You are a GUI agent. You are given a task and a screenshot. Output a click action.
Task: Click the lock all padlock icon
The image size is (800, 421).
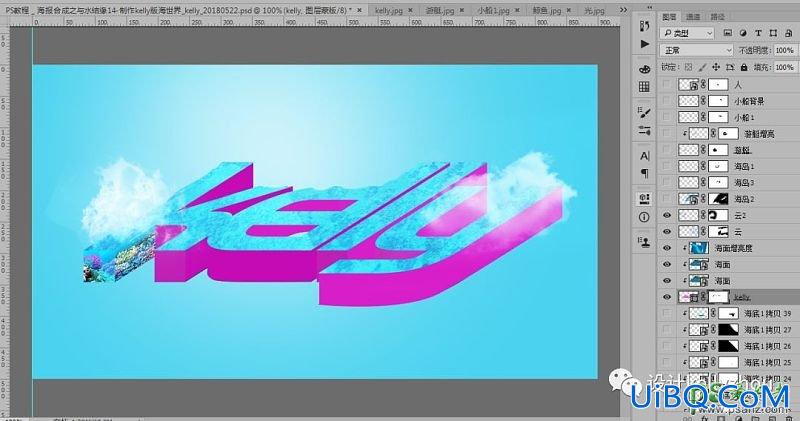744,67
